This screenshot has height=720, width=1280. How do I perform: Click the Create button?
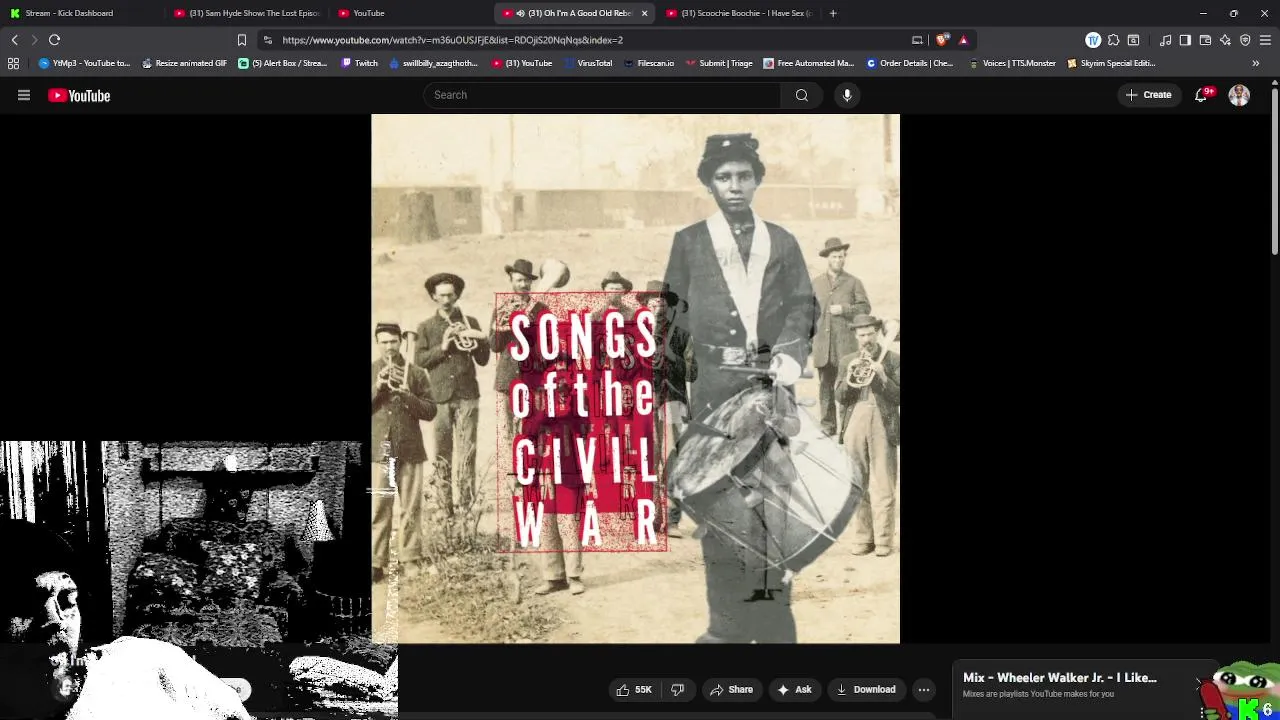click(x=1148, y=95)
